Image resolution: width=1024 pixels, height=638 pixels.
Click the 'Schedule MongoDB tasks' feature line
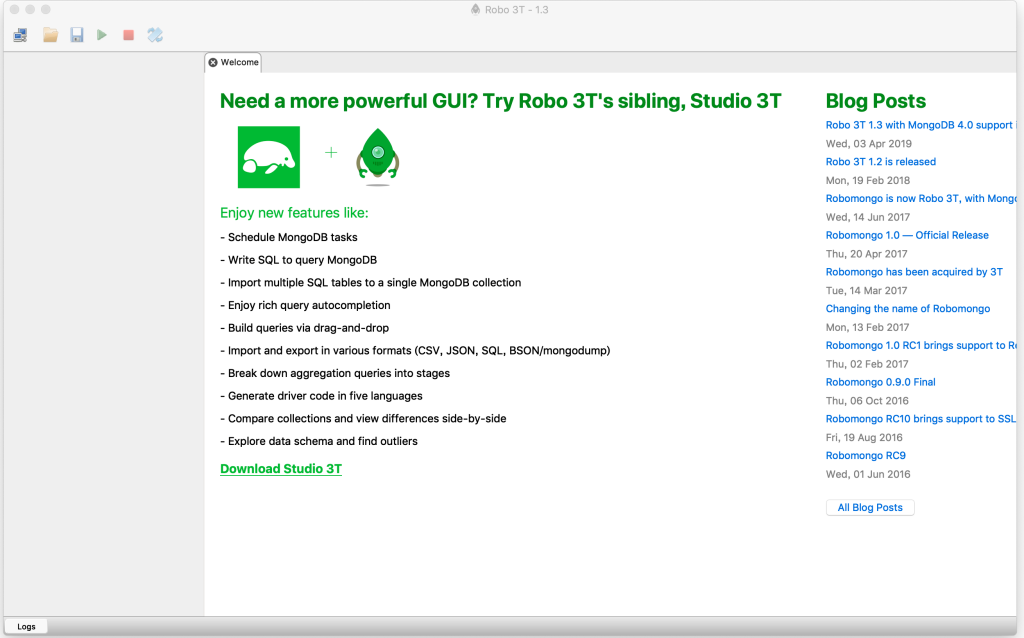coord(289,238)
